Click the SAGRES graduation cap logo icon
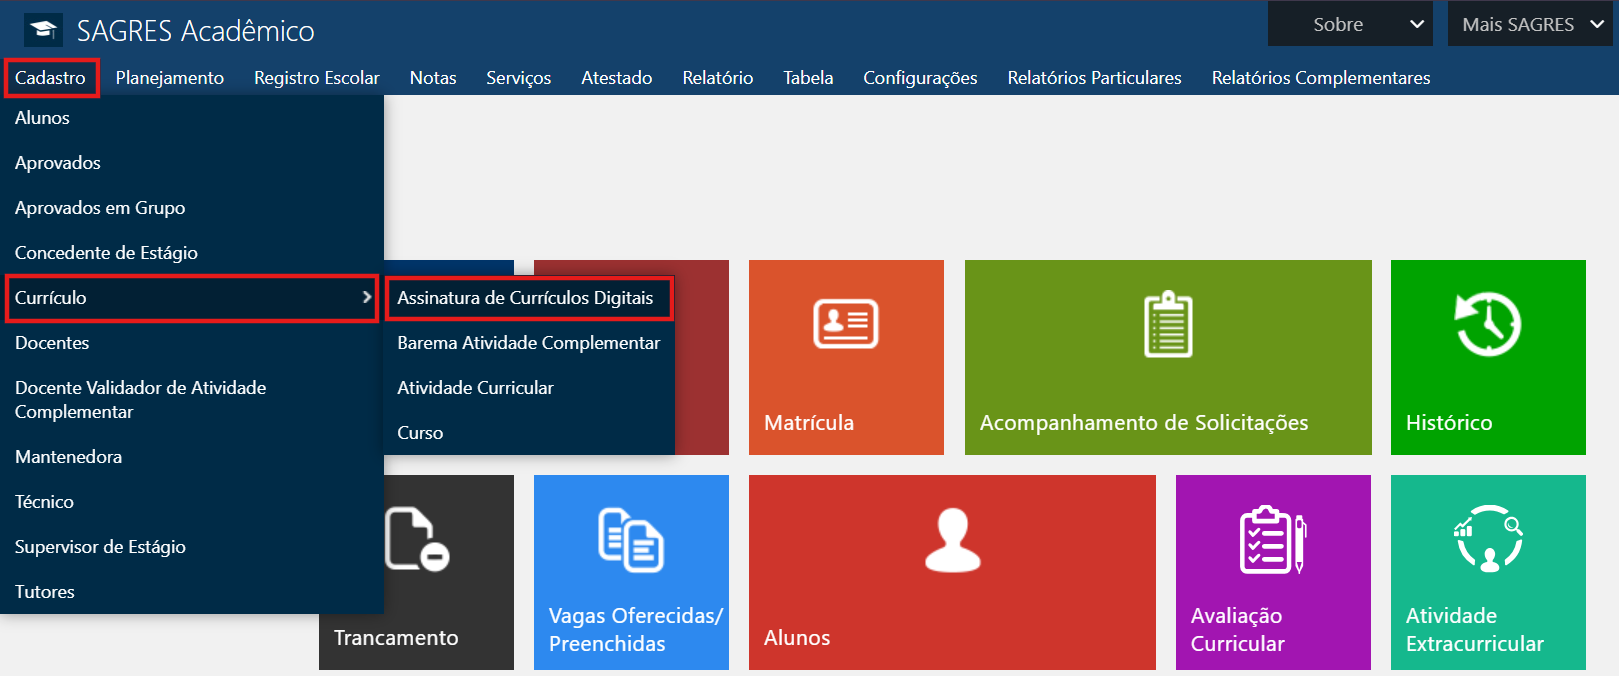Screen dimensions: 1619x676 coord(43,30)
